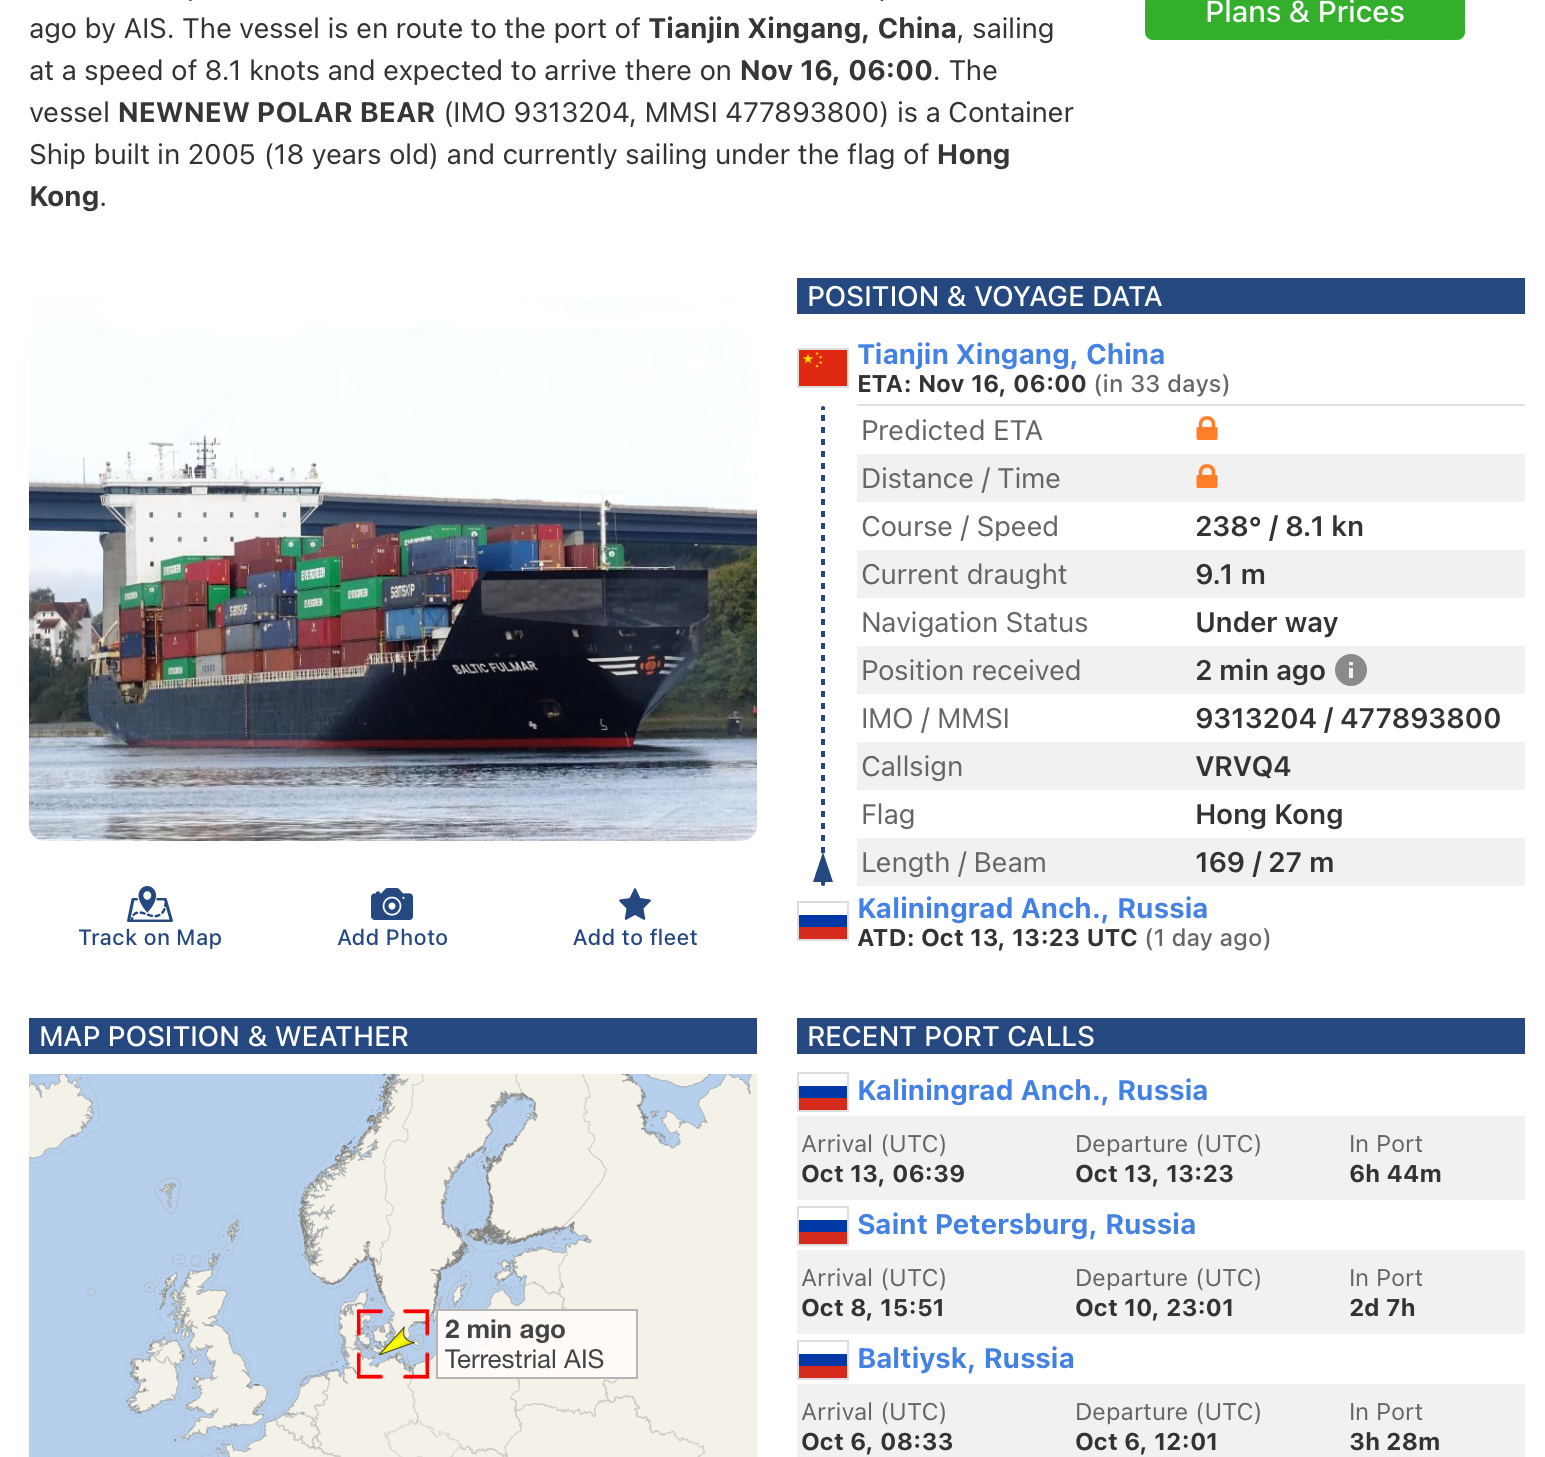Click the Add to fleet star icon
Image resolution: width=1545 pixels, height=1457 pixels.
(635, 904)
